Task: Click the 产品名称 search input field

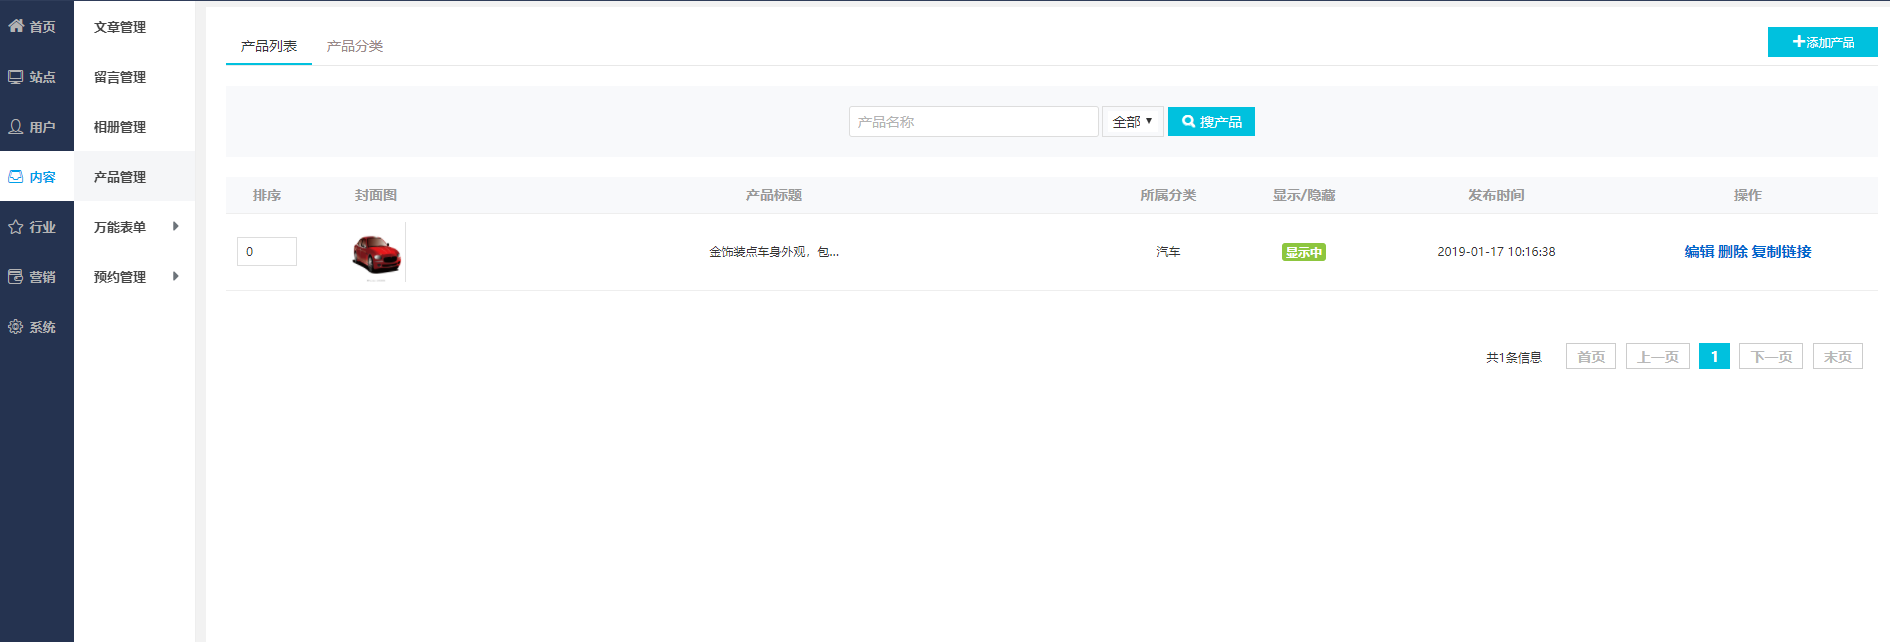Action: (x=973, y=122)
